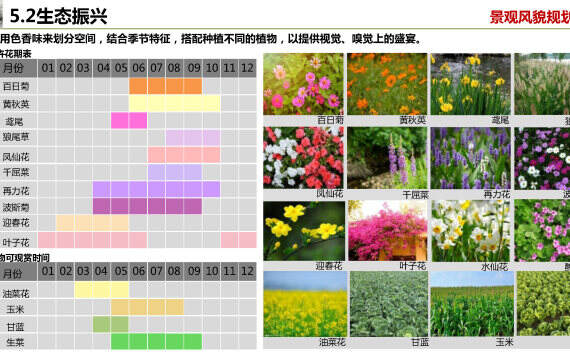Select the 叶子花 pink bougainvillea photo
Screen dimensions: 570x360
click(388, 231)
